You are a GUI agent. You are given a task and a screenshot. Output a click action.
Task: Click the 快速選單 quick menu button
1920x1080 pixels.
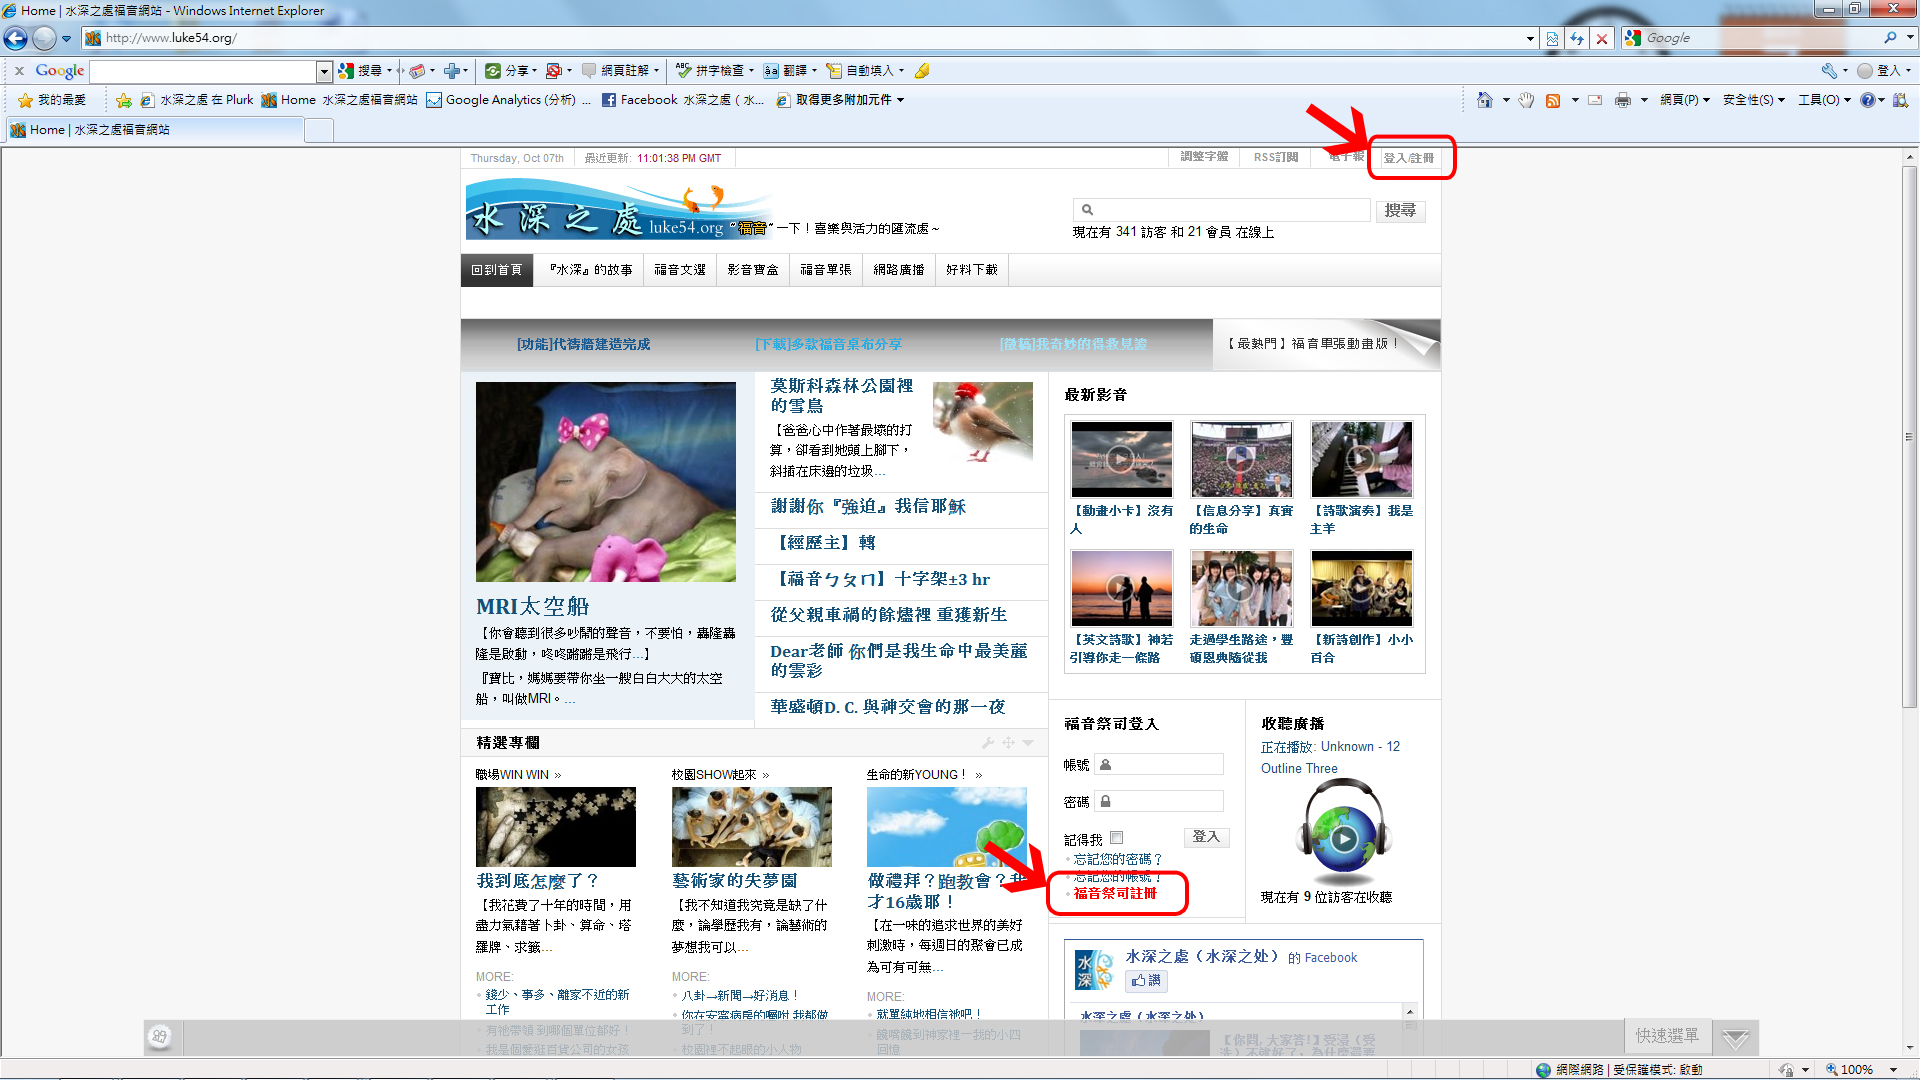pos(1667,1037)
